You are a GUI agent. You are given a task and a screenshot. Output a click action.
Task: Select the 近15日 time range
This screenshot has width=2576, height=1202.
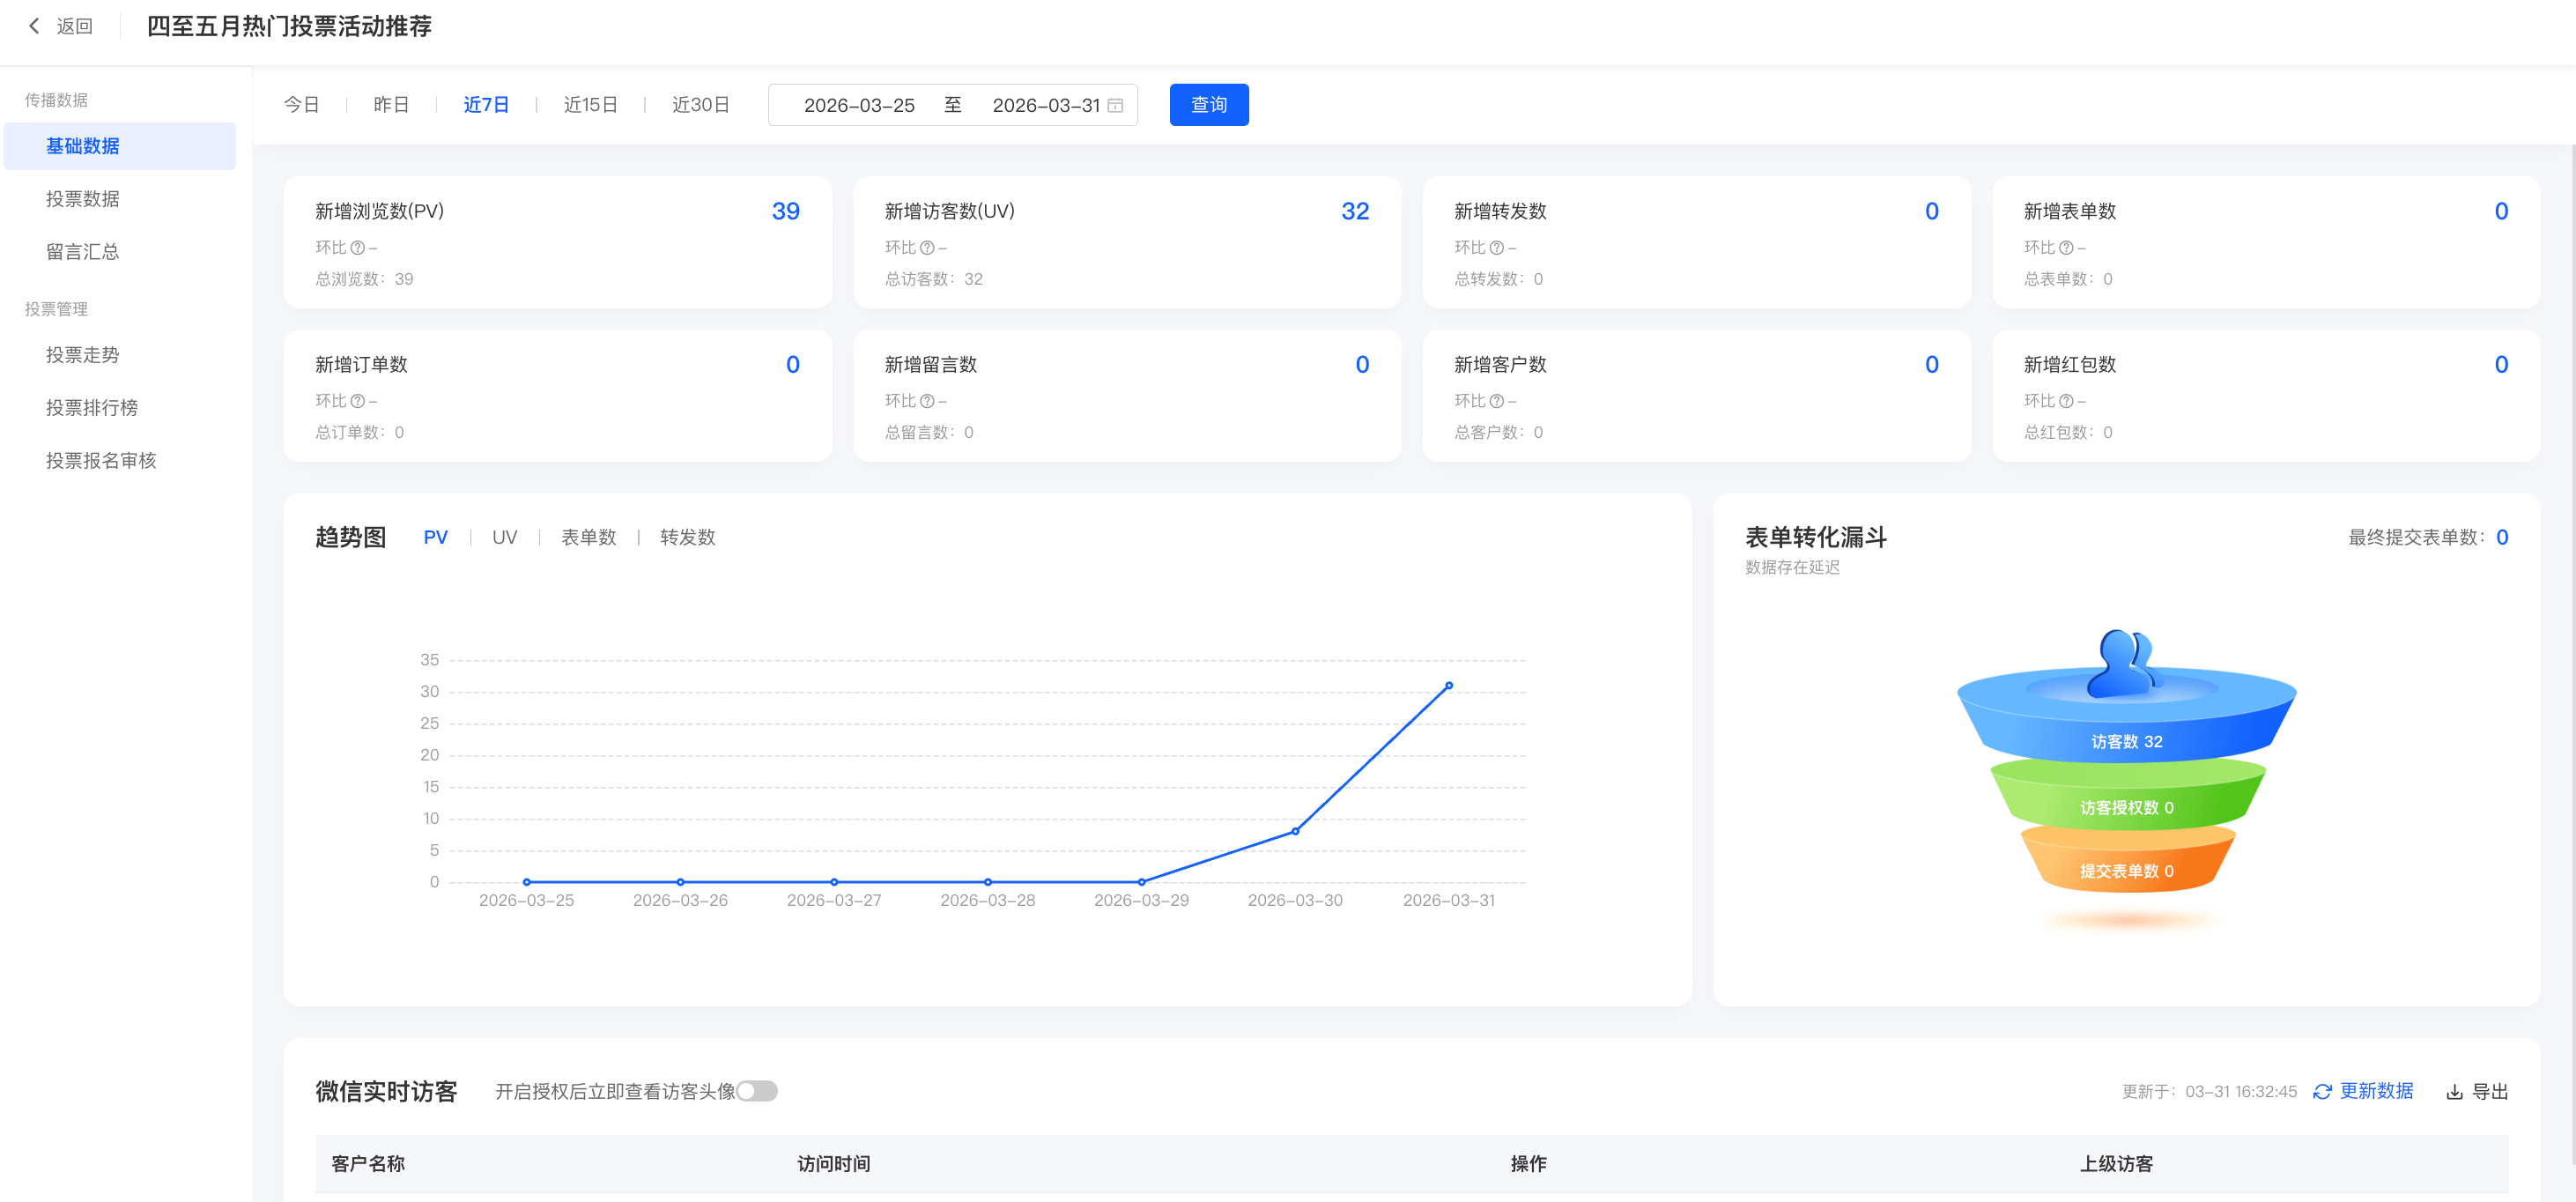pyautogui.click(x=590, y=105)
